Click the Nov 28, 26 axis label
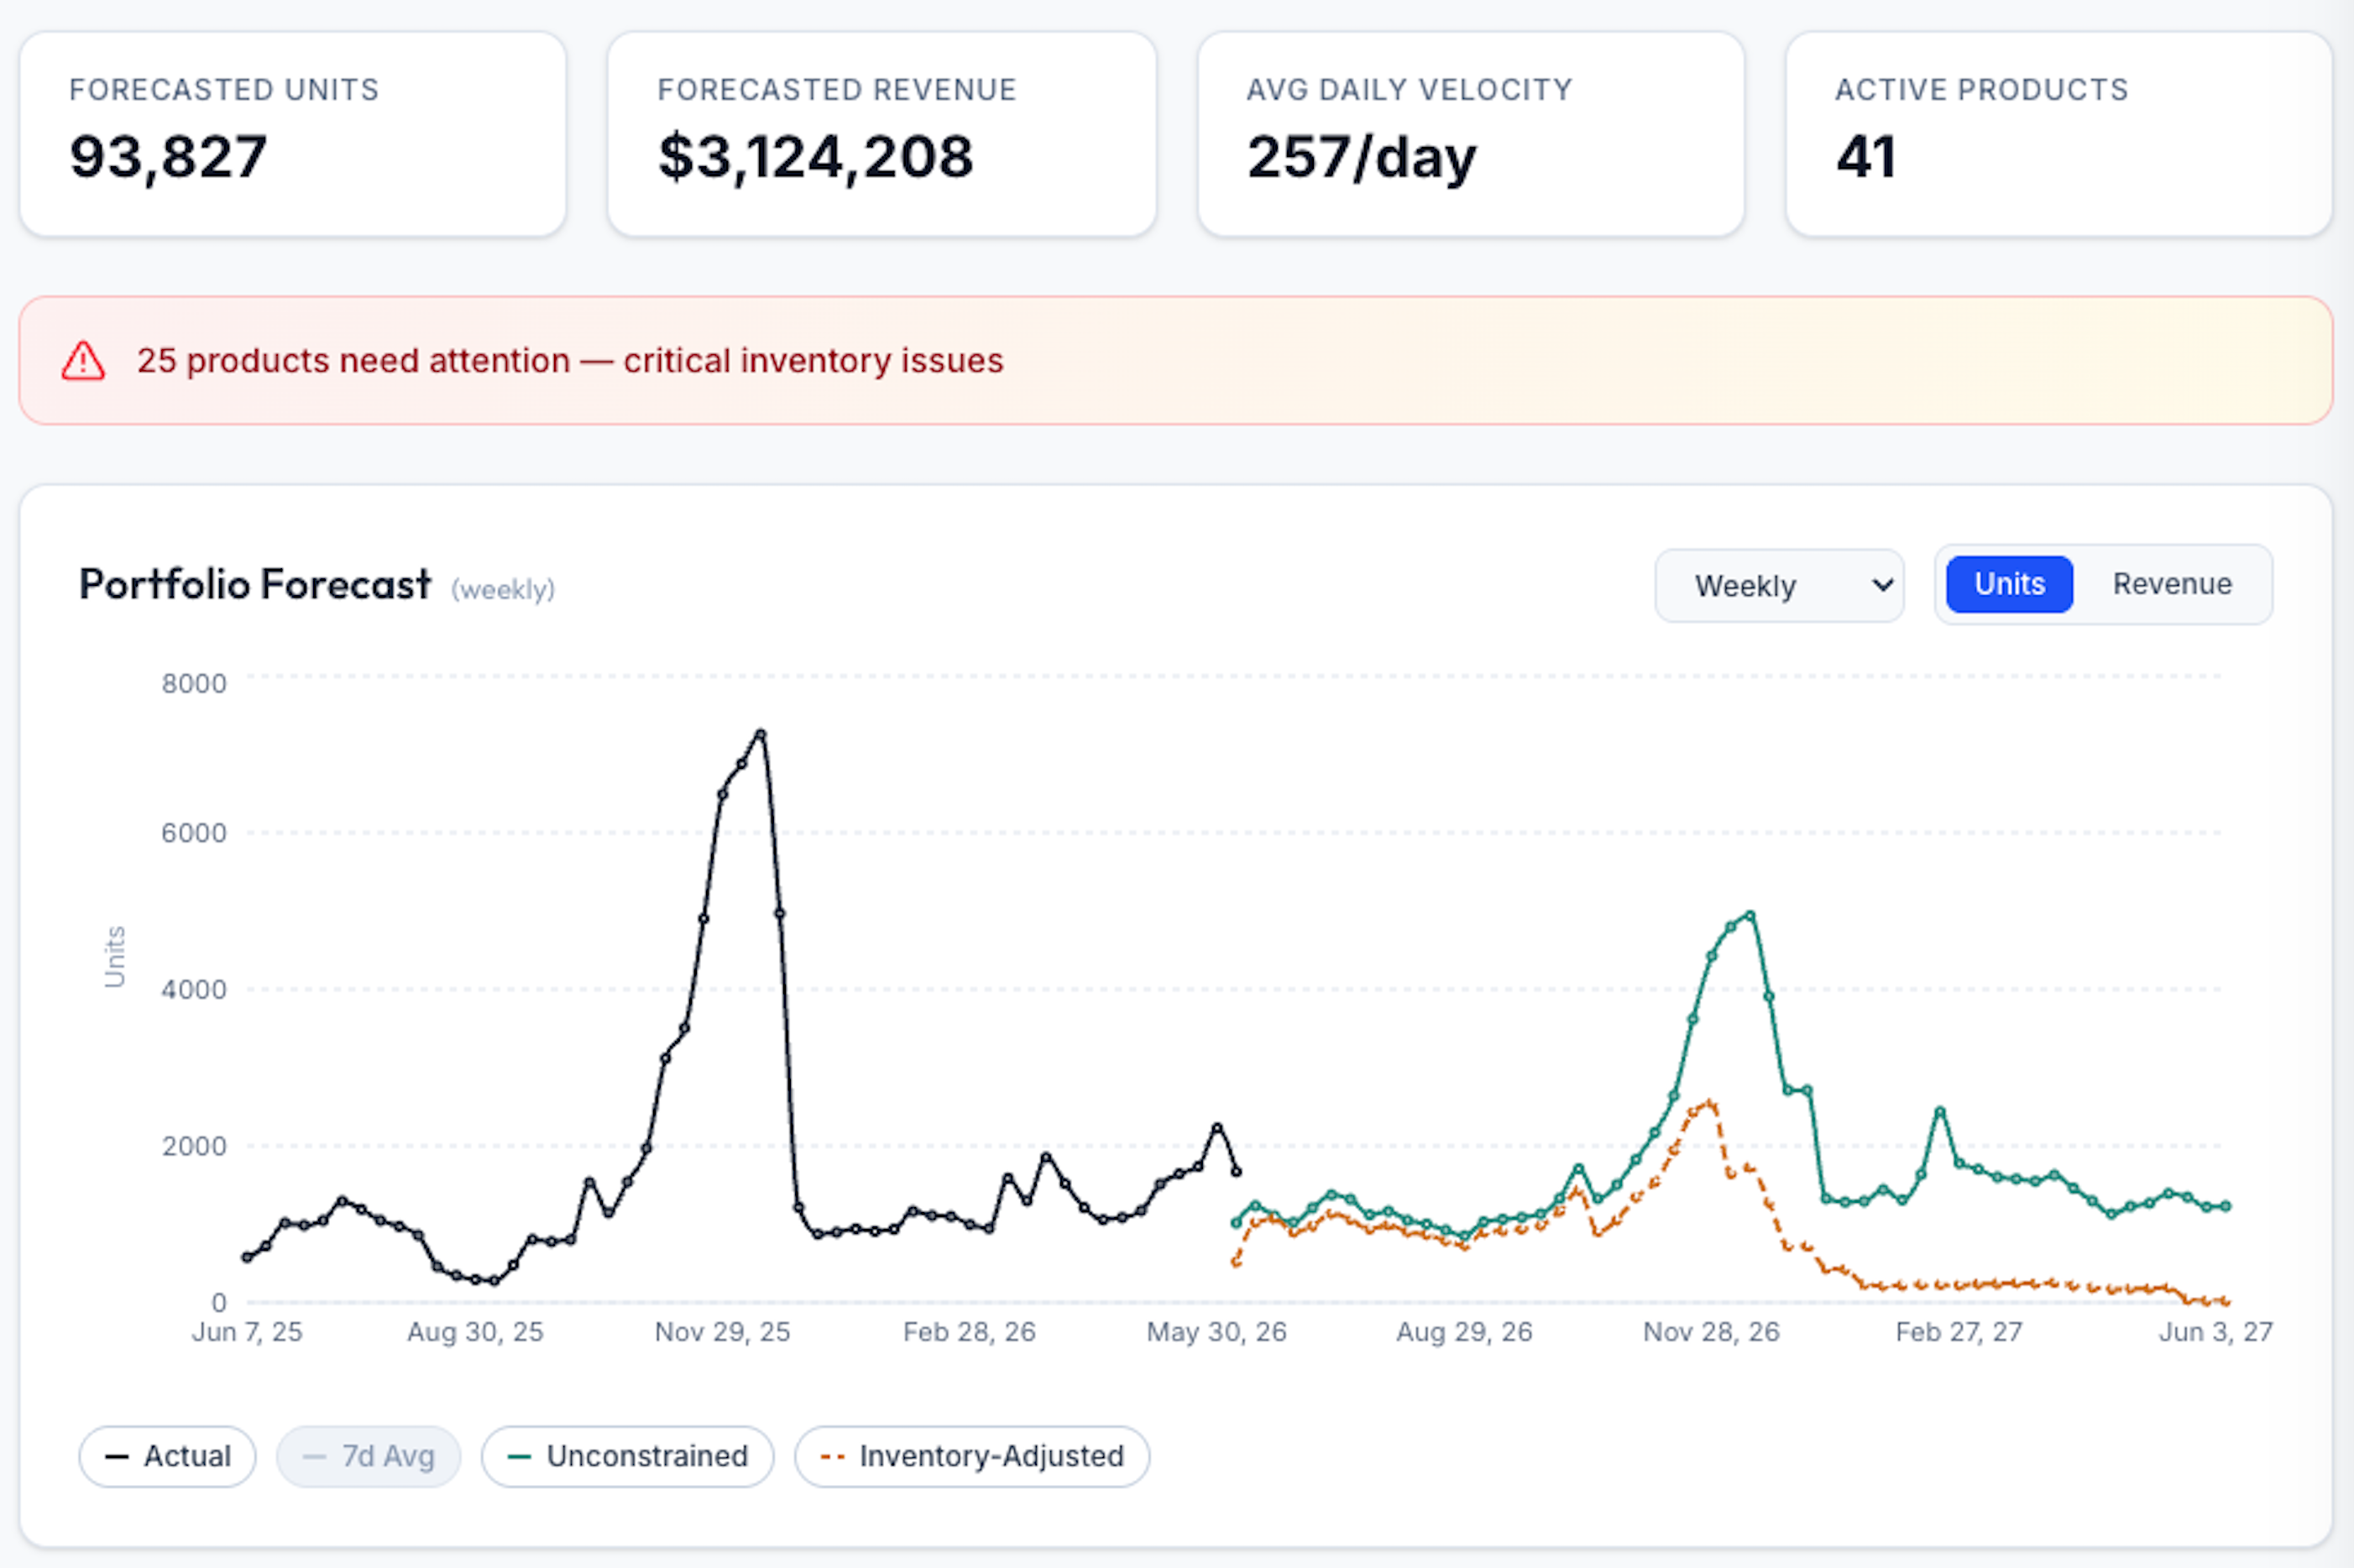The width and height of the screenshot is (2354, 1568). tap(1711, 1332)
